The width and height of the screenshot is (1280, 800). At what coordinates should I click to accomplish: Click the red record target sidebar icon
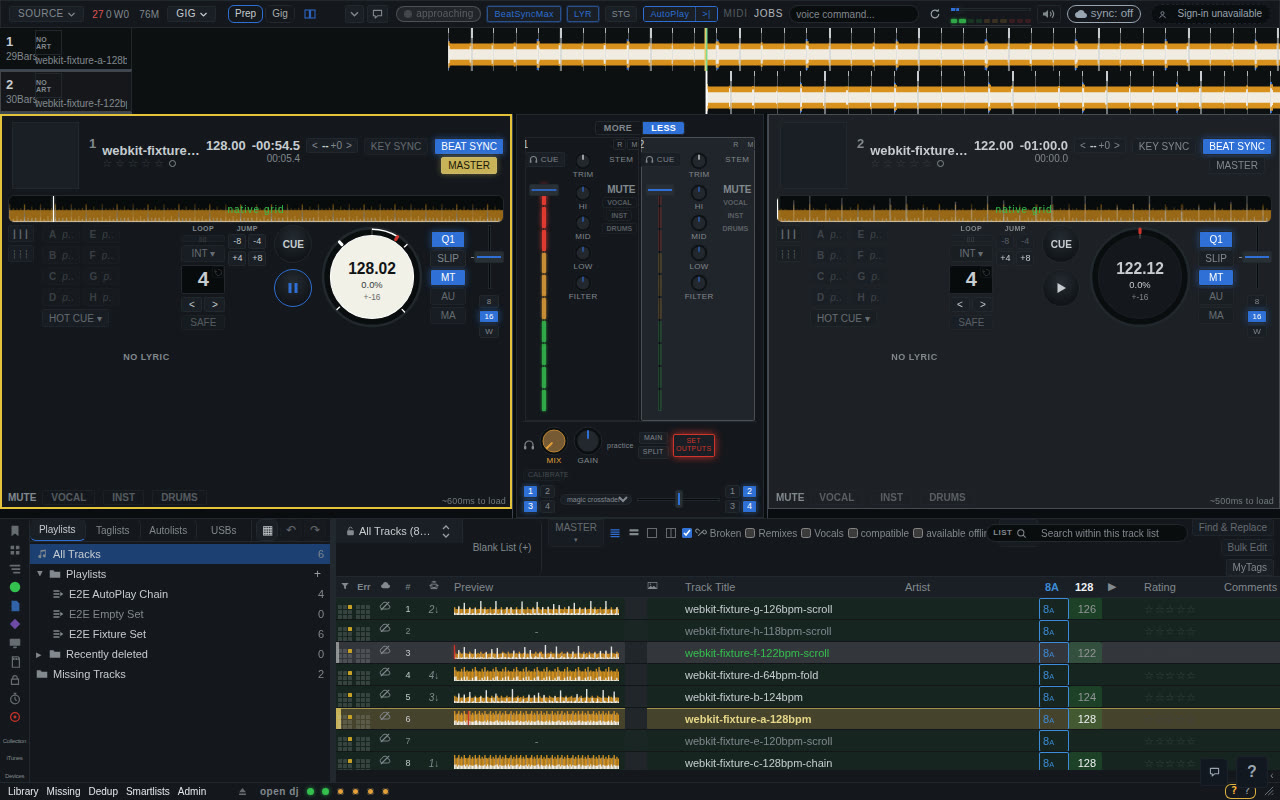click(x=15, y=717)
